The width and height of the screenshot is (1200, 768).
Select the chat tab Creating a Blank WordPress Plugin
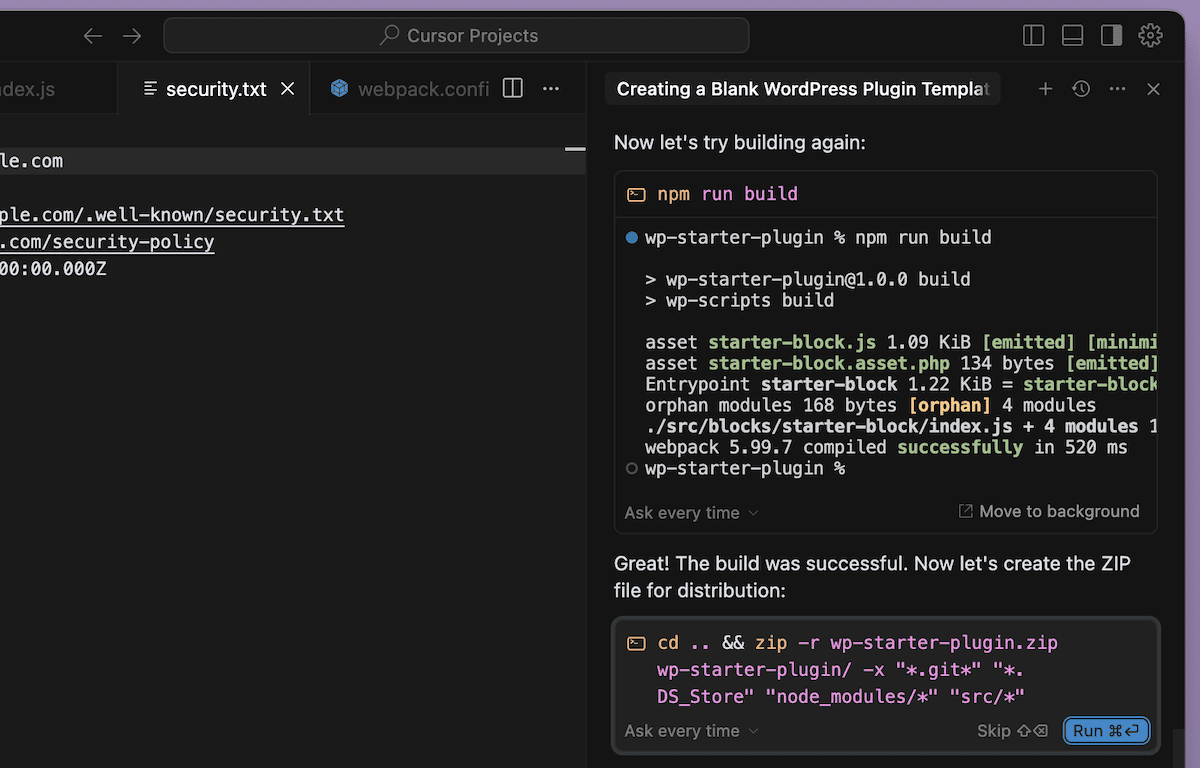803,89
